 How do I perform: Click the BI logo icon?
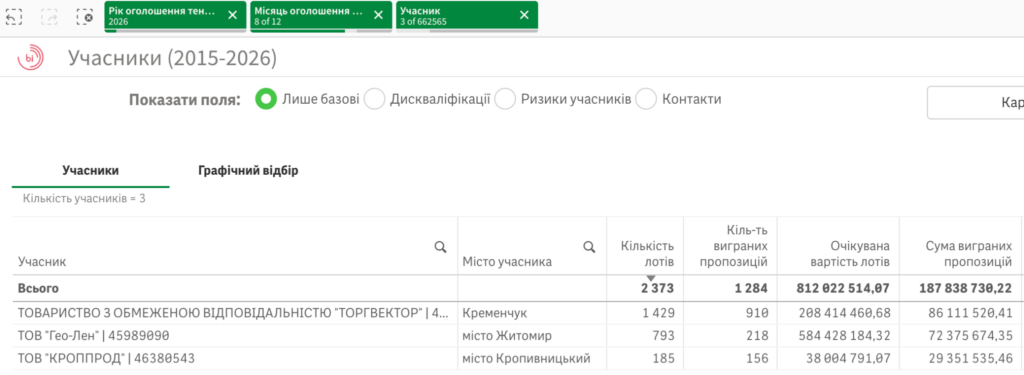click(31, 58)
